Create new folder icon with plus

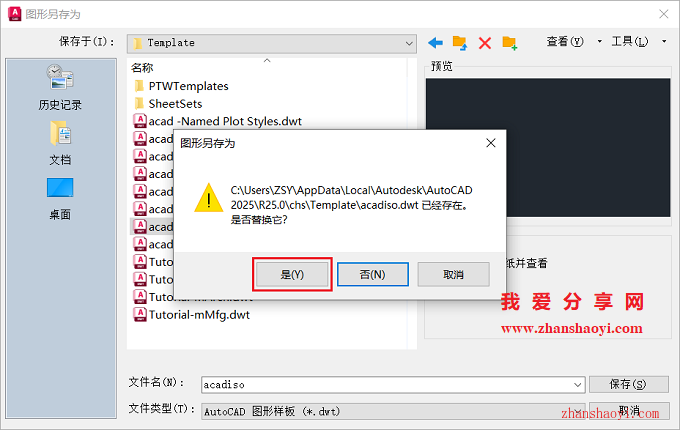pyautogui.click(x=510, y=43)
